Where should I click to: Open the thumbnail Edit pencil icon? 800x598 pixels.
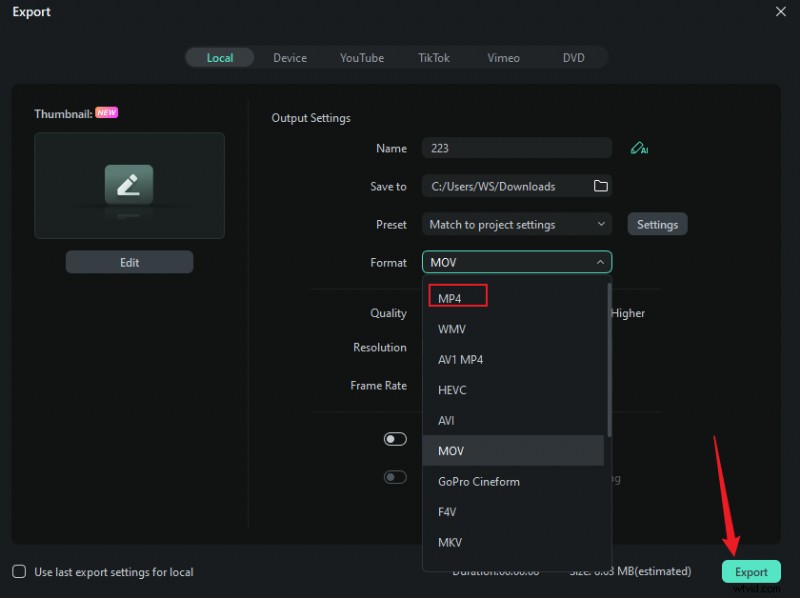coord(129,185)
